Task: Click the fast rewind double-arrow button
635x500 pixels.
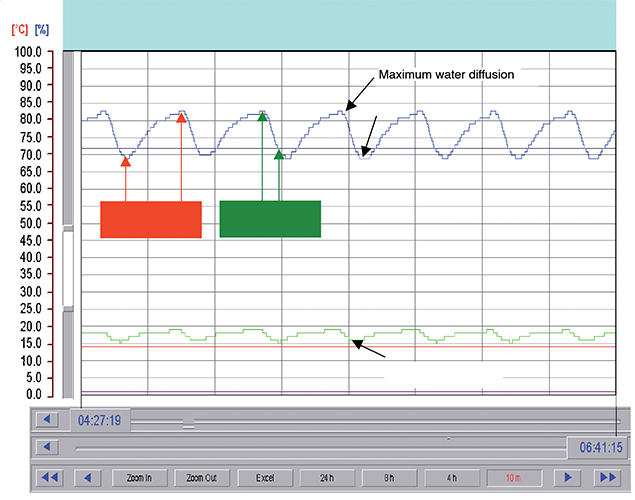Action: tap(49, 478)
